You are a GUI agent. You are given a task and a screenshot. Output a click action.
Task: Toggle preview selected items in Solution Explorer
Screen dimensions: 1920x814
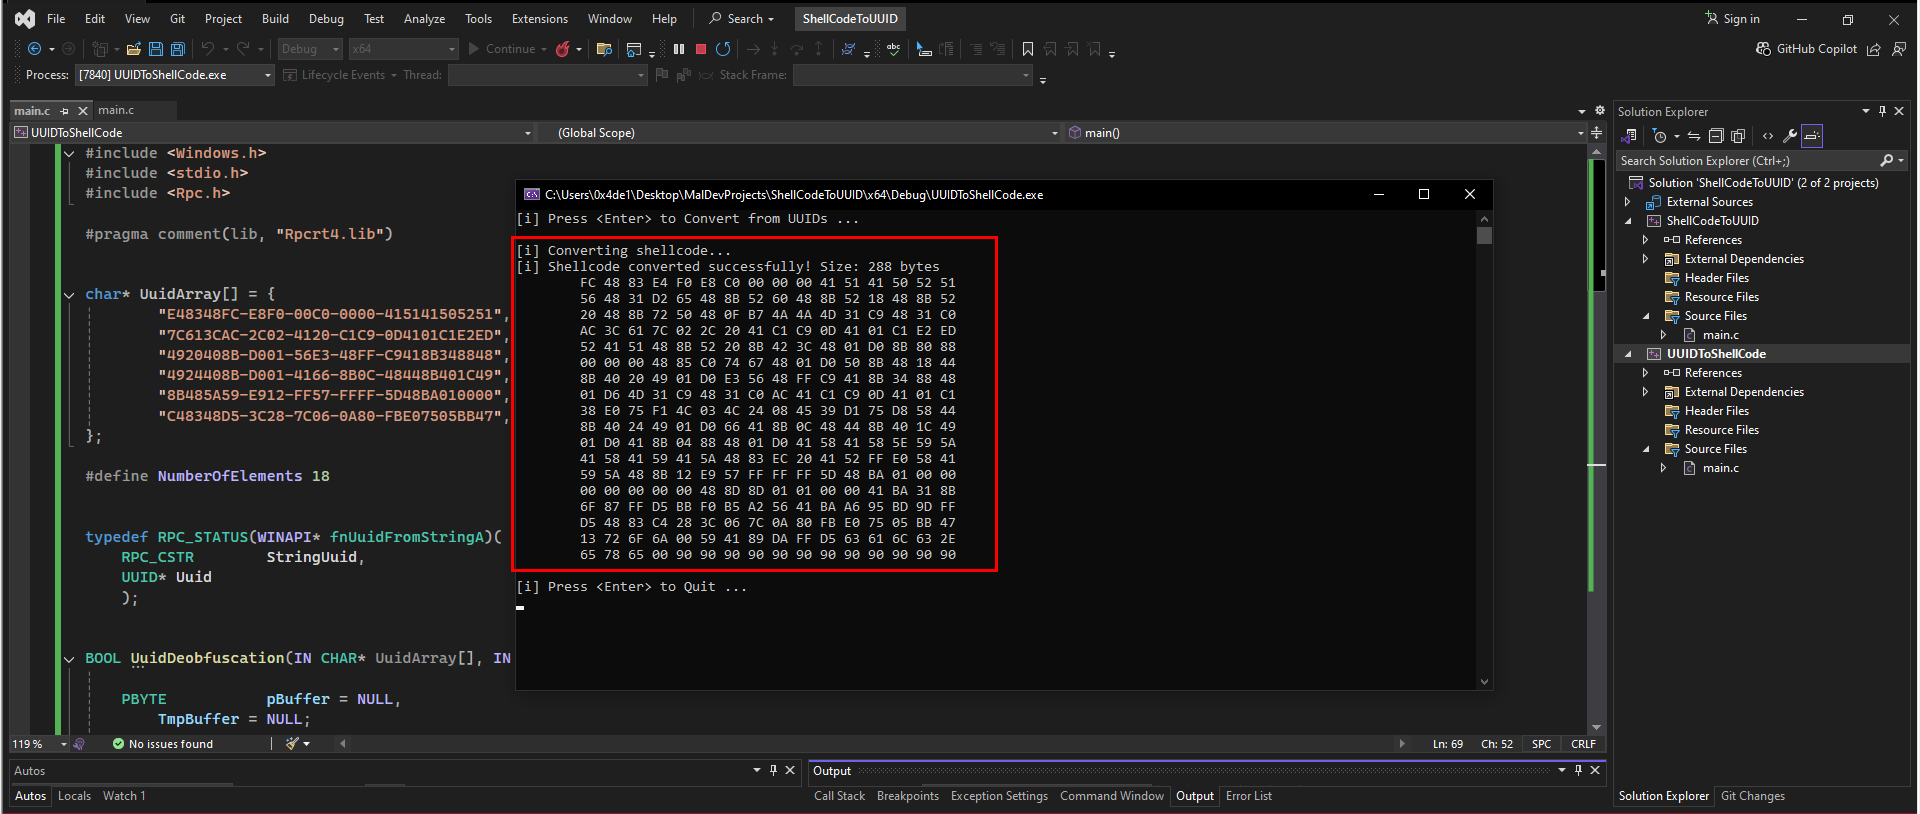1812,136
